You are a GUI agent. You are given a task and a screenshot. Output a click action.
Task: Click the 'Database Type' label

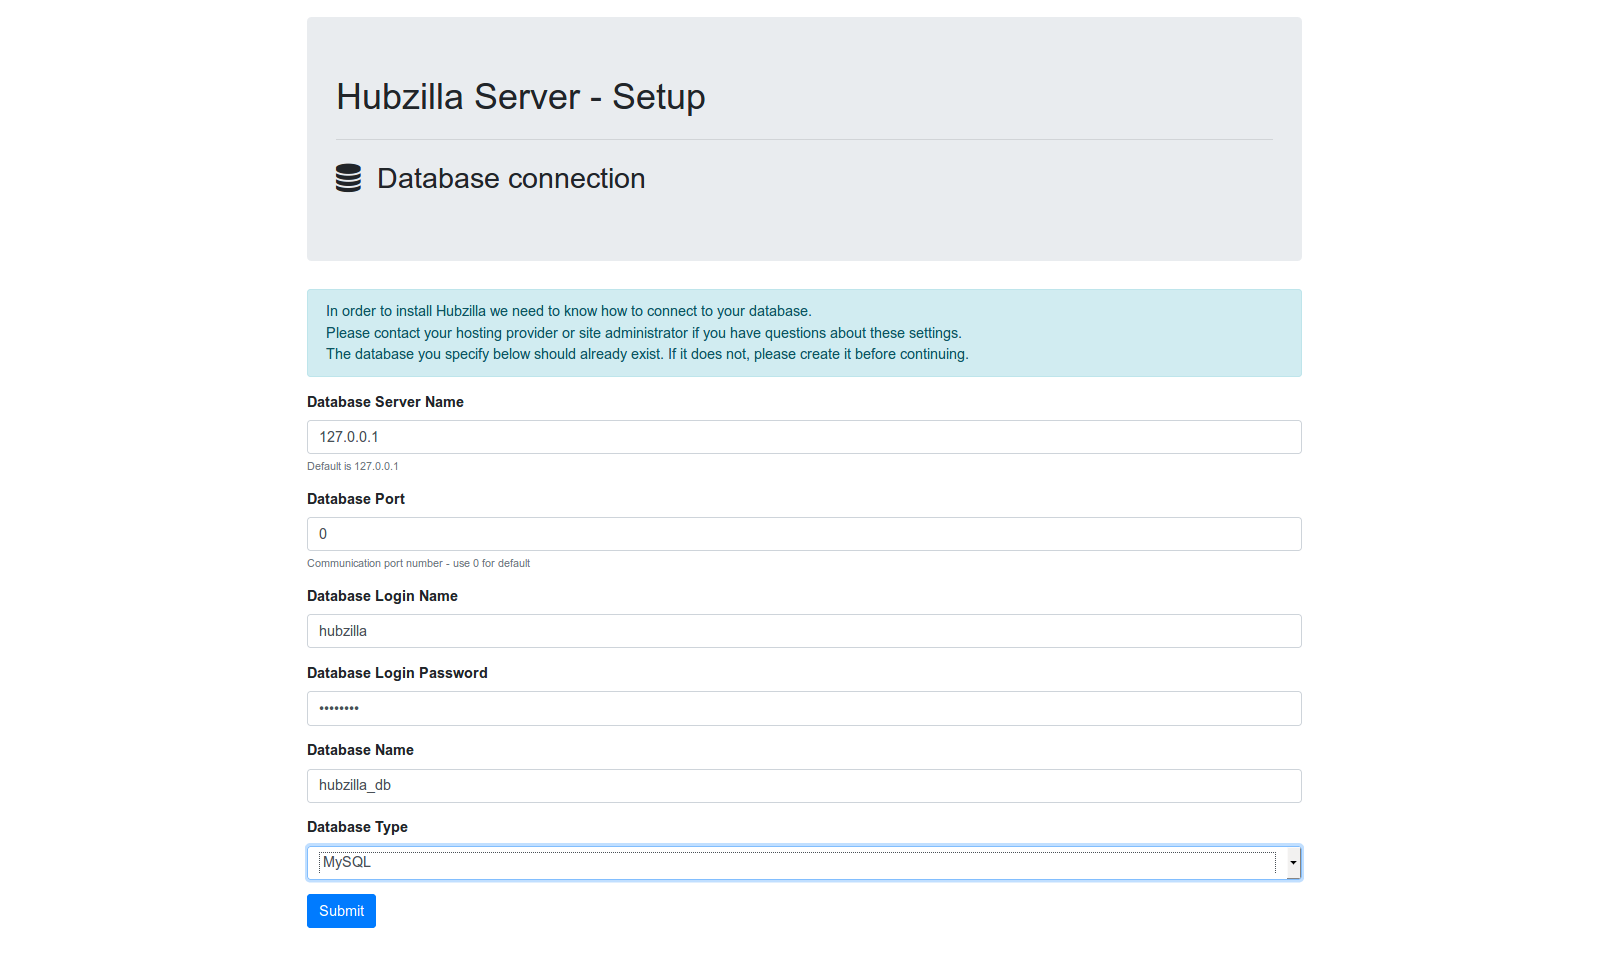[357, 827]
